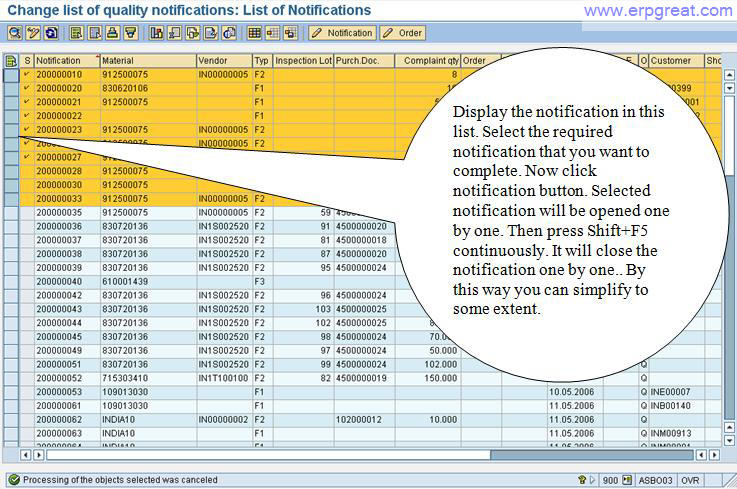737x489 pixels.
Task: Refresh the notification list
Action: [x=51, y=33]
